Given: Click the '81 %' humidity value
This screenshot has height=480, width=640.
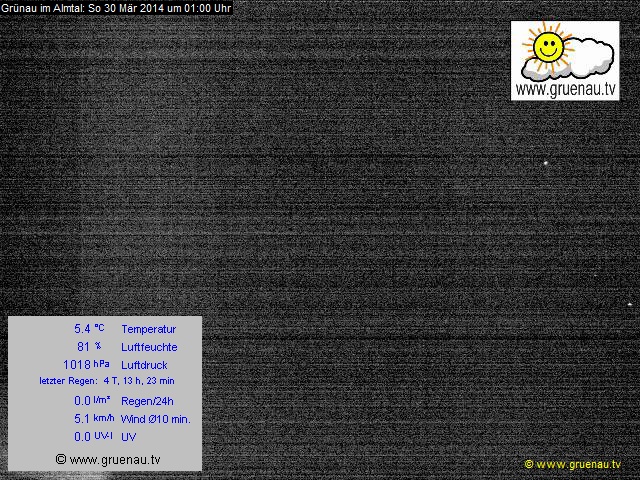Looking at the screenshot, I should point(89,347).
